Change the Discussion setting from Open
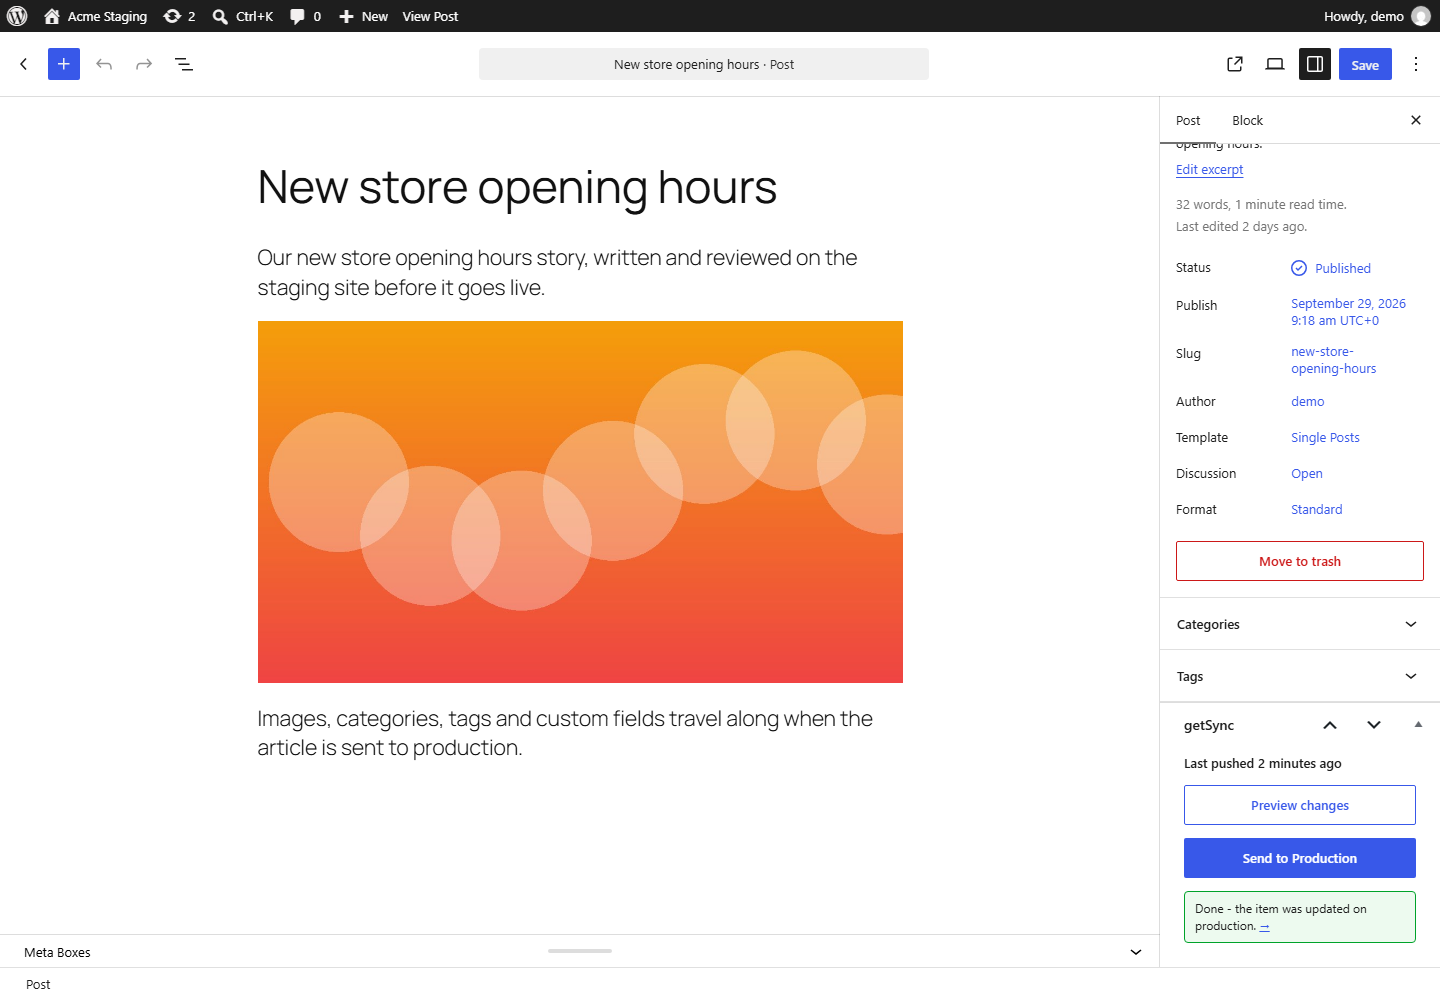The width and height of the screenshot is (1440, 1000). pyautogui.click(x=1306, y=474)
